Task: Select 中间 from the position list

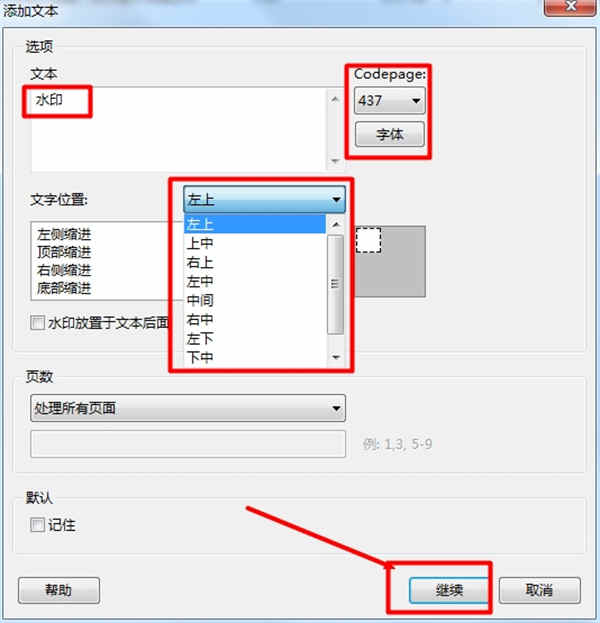Action: pos(255,300)
